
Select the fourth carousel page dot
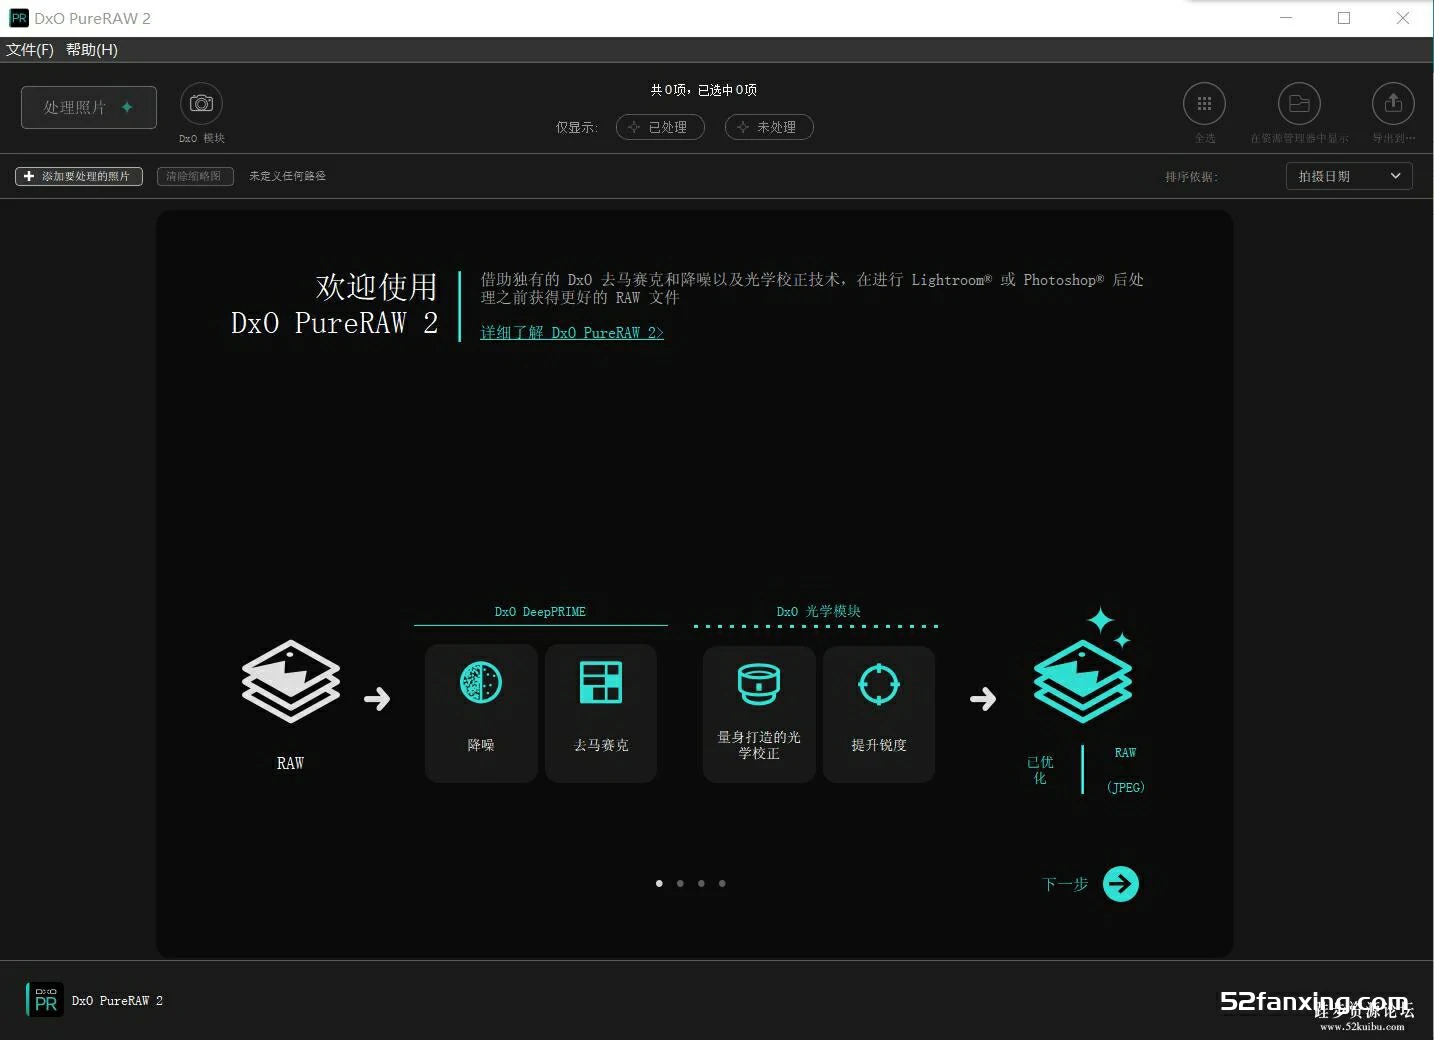[722, 883]
